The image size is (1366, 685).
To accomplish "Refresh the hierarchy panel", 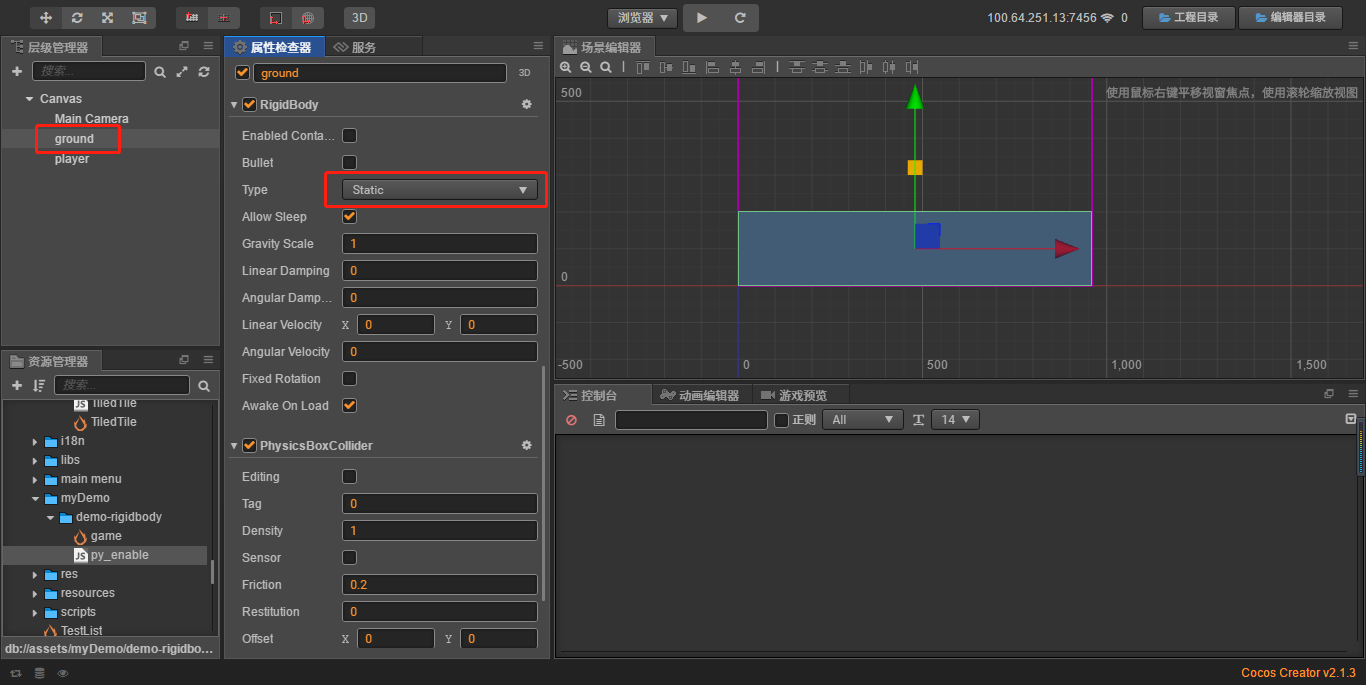I will pos(204,72).
